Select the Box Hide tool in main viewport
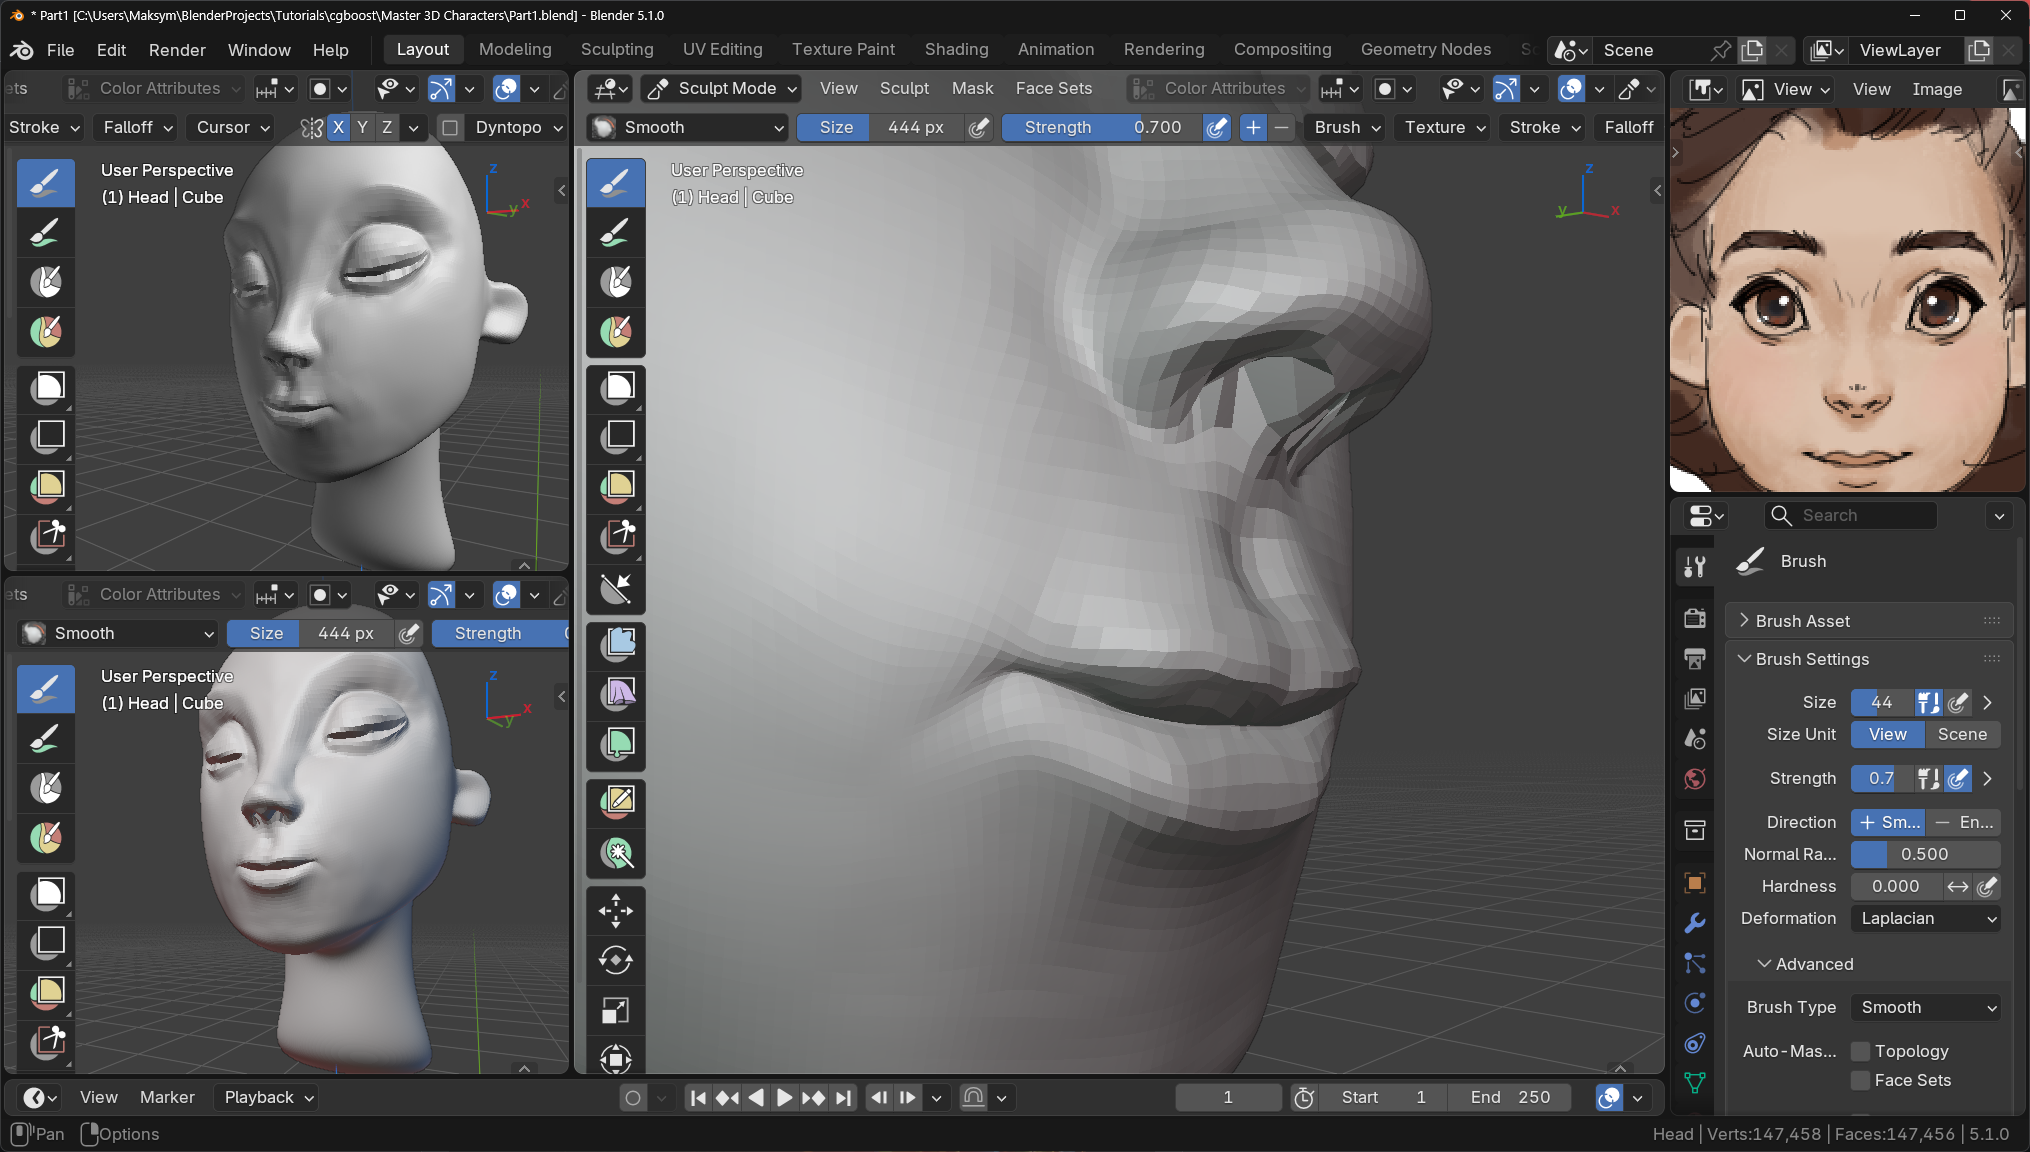 click(616, 436)
